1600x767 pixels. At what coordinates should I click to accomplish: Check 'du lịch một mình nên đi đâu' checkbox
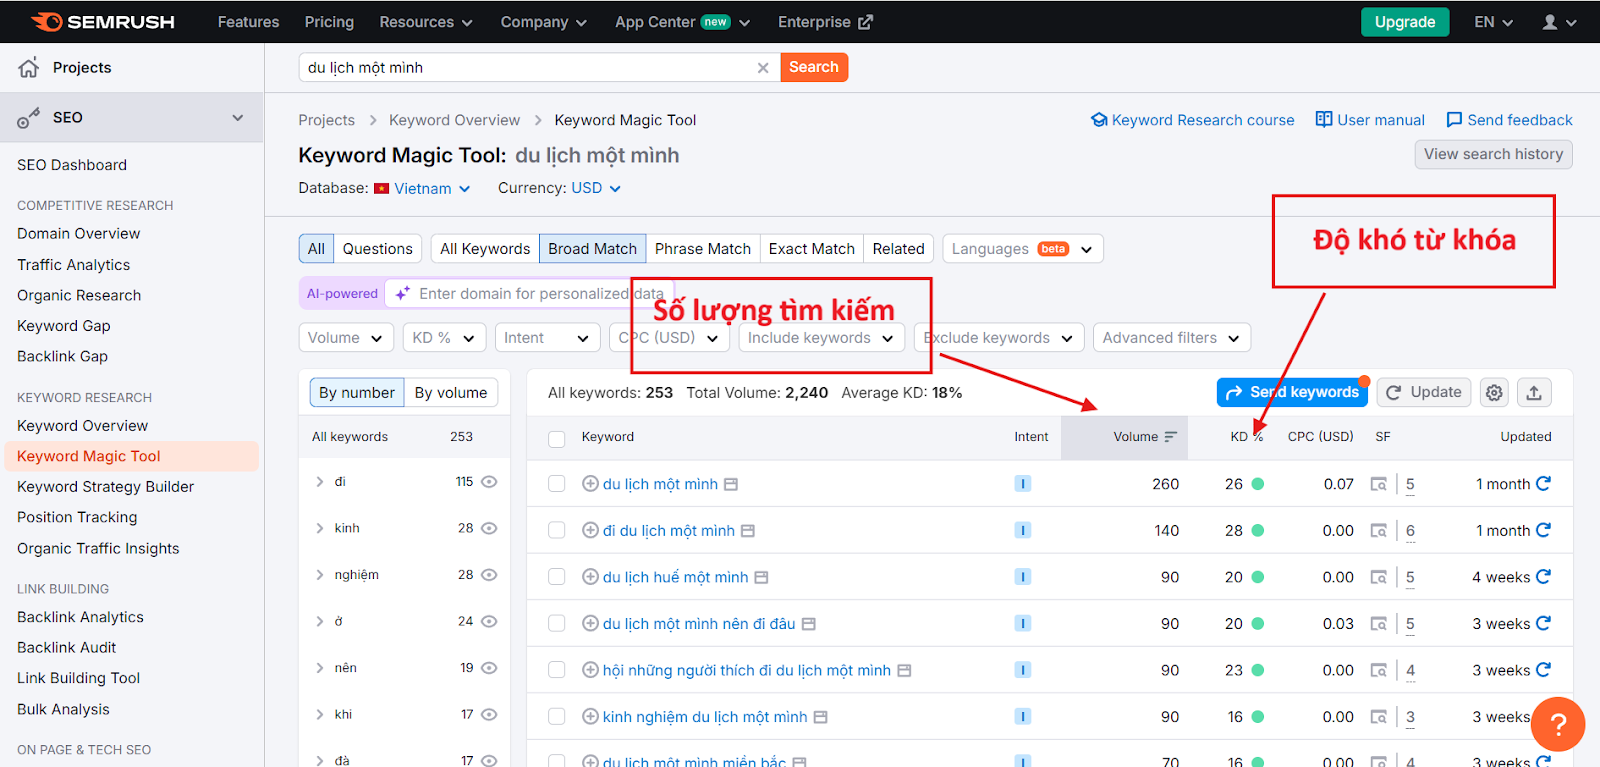click(557, 624)
